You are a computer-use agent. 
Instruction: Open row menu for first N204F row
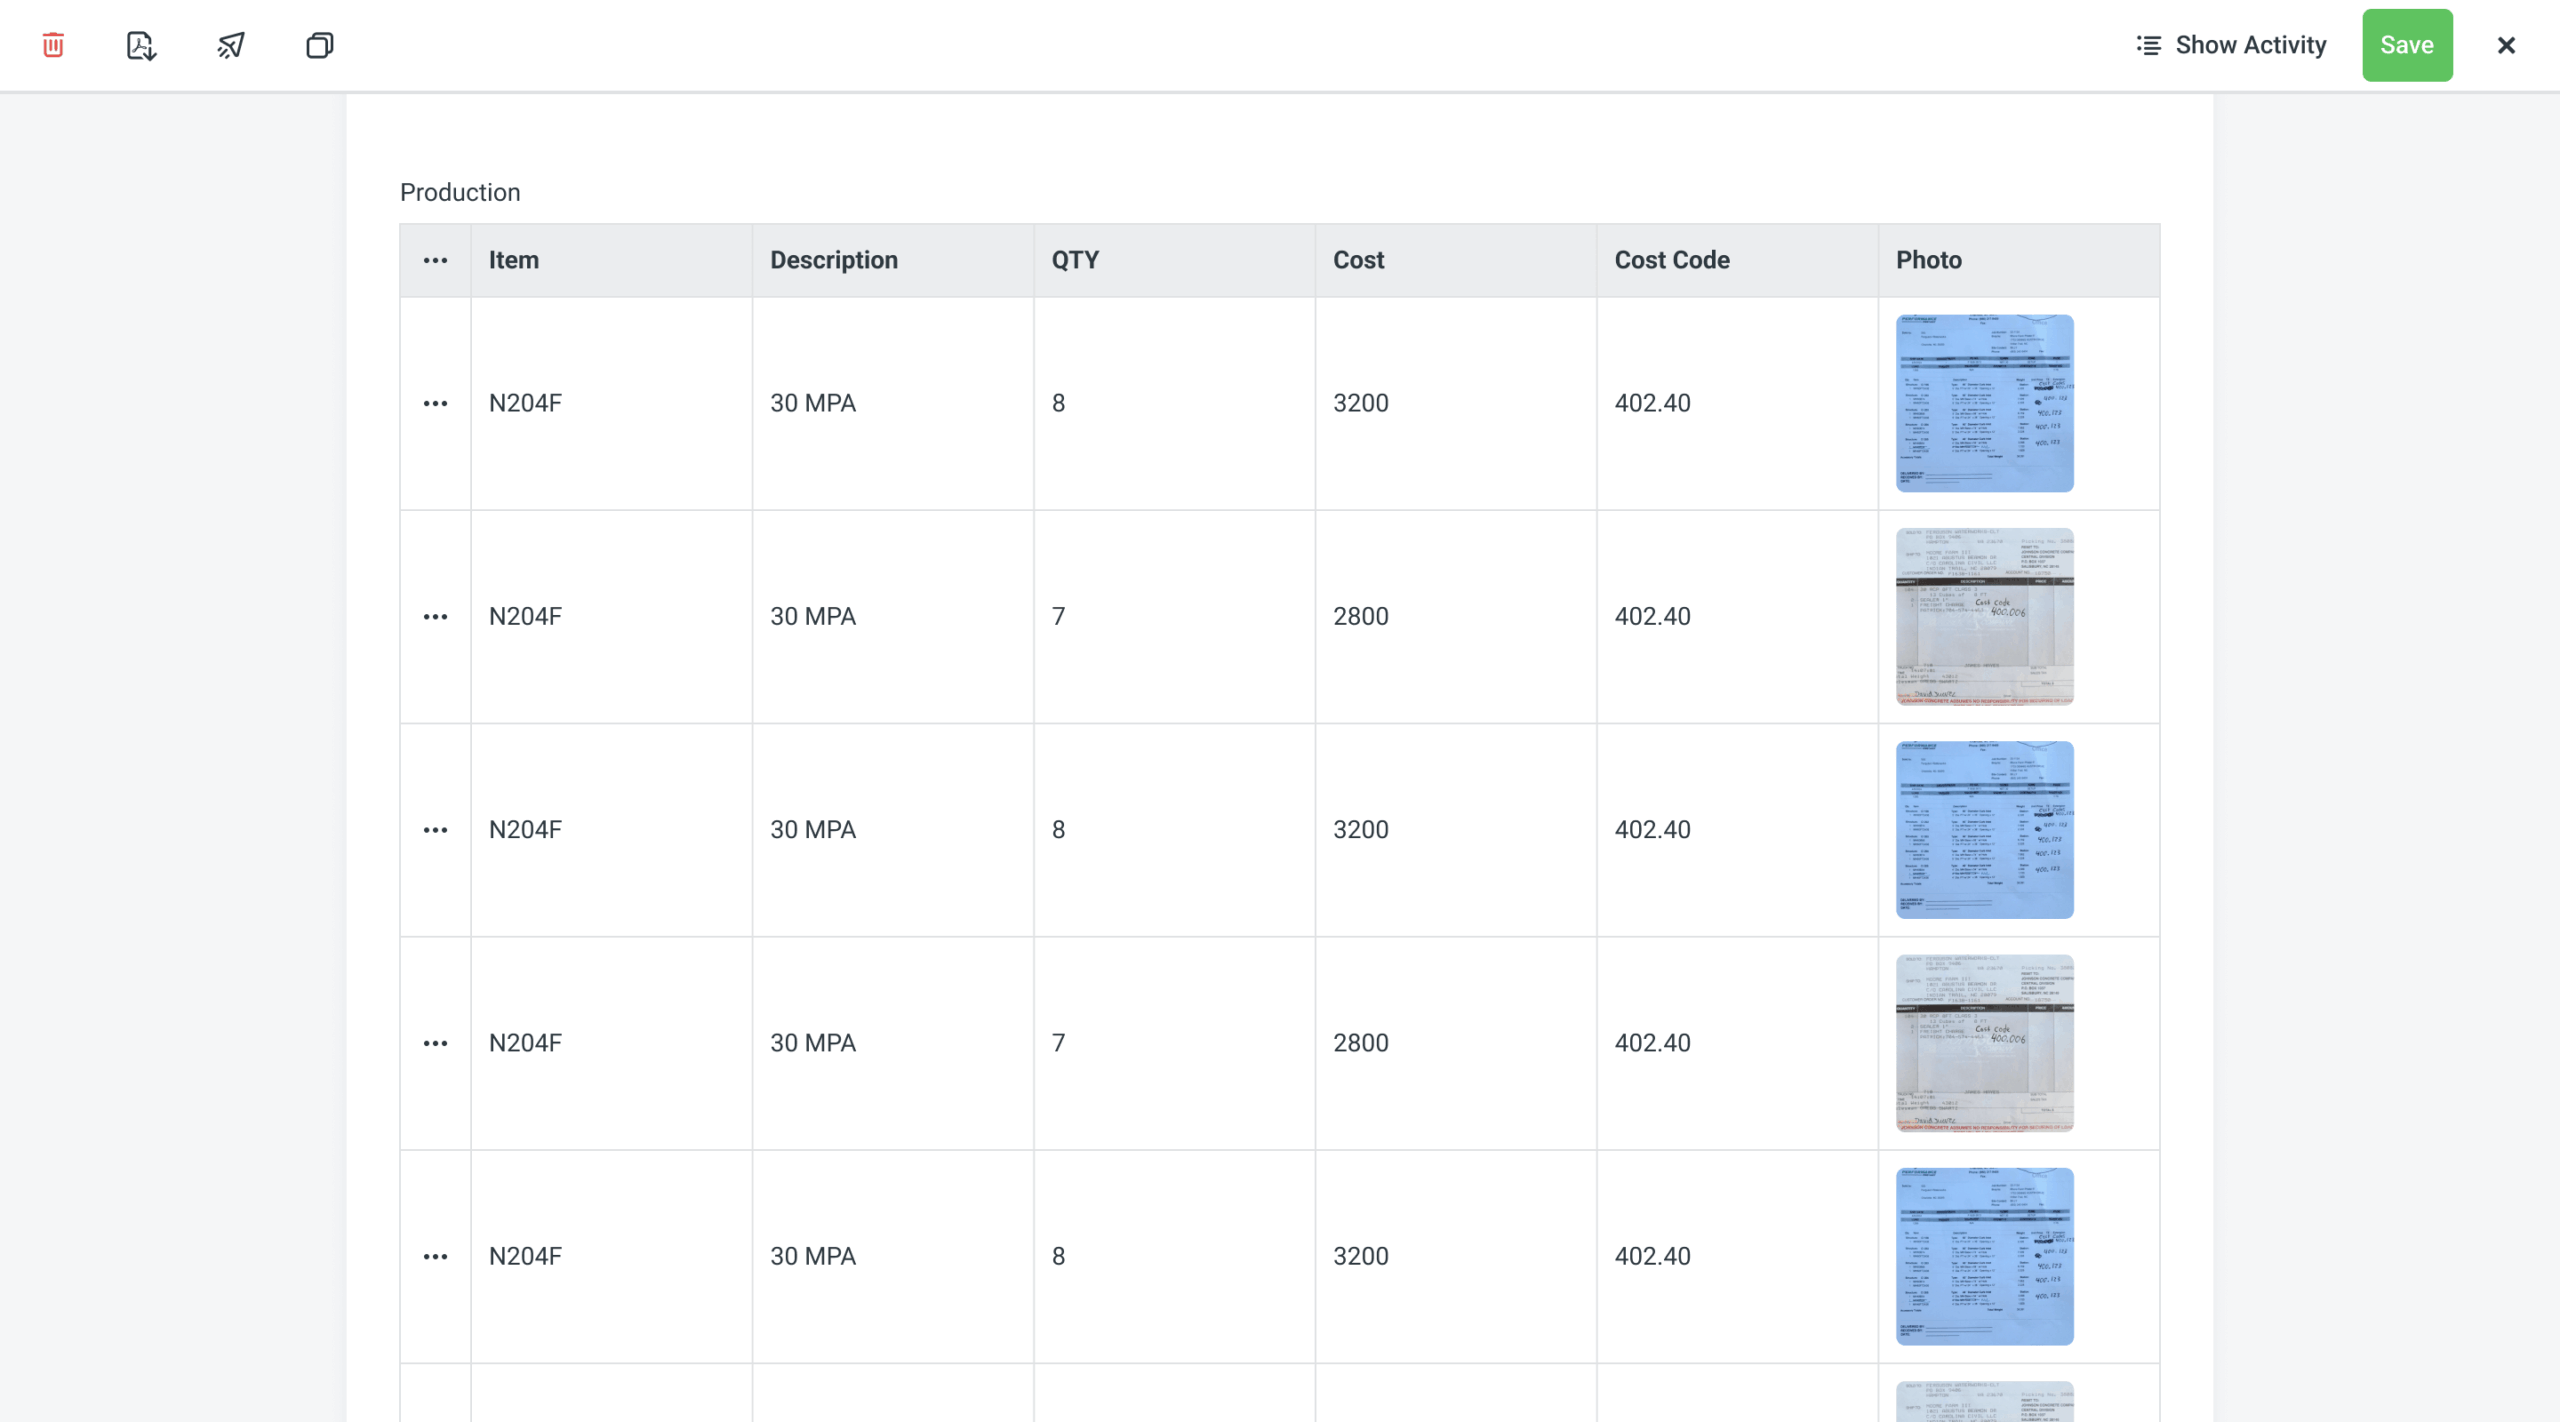435,403
